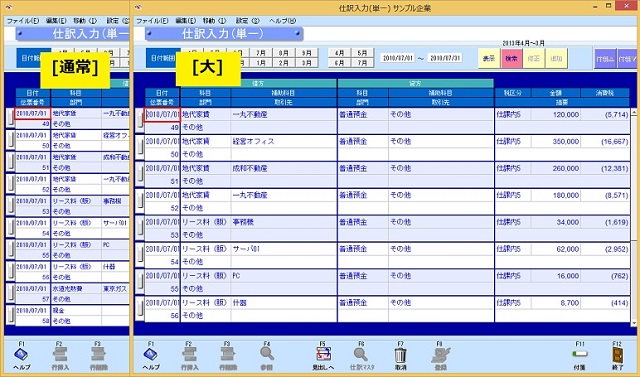The width and height of the screenshot is (640, 377).
Task: Click the F3 icon in the 通常 window
Action: tap(98, 354)
